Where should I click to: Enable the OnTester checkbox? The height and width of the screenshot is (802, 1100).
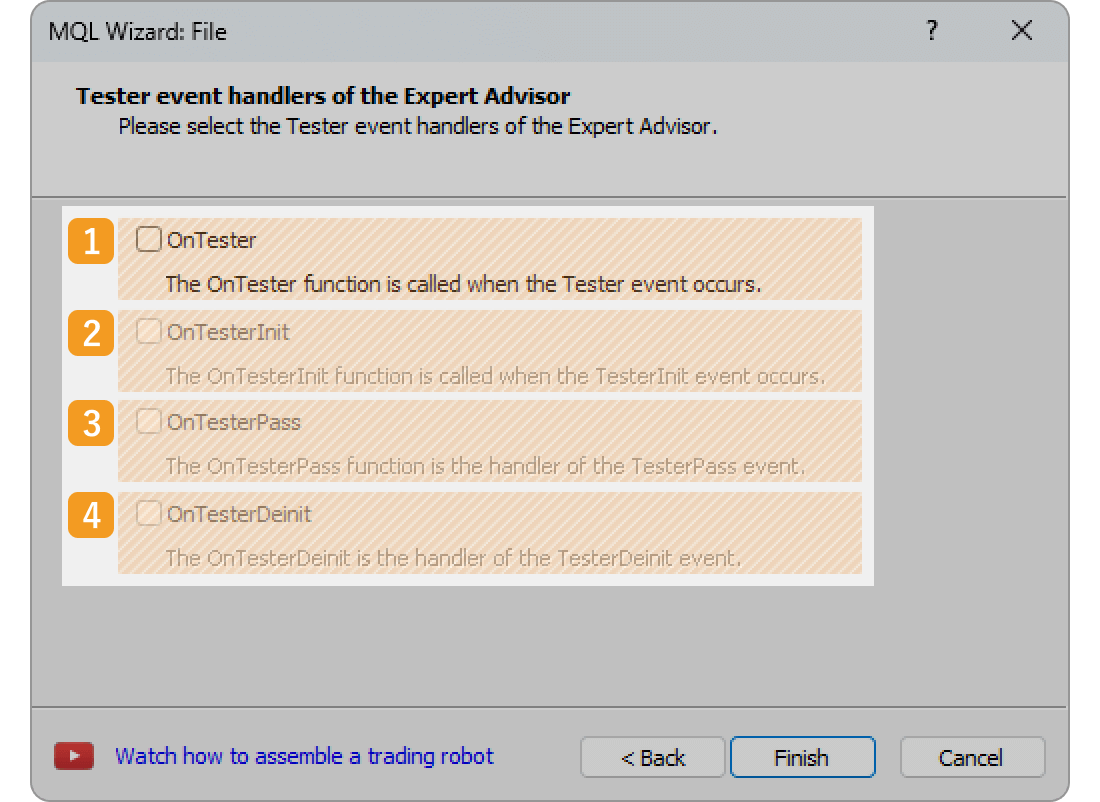[x=149, y=240]
